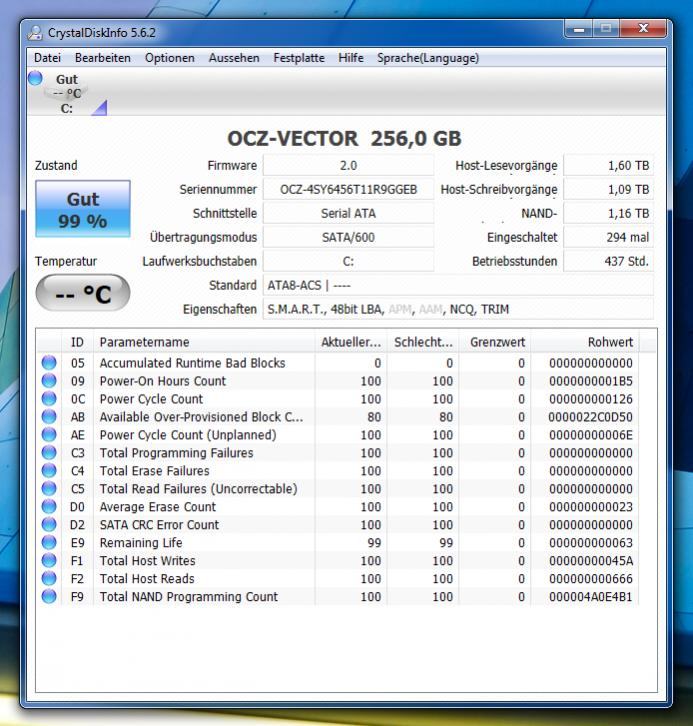Open the Aussehen menu

pos(234,58)
